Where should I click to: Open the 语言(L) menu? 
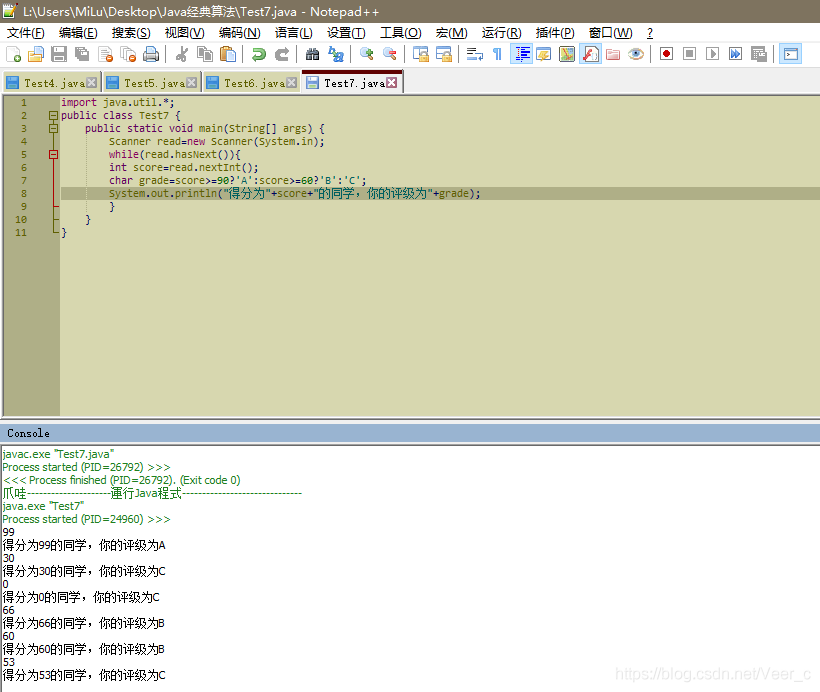293,33
